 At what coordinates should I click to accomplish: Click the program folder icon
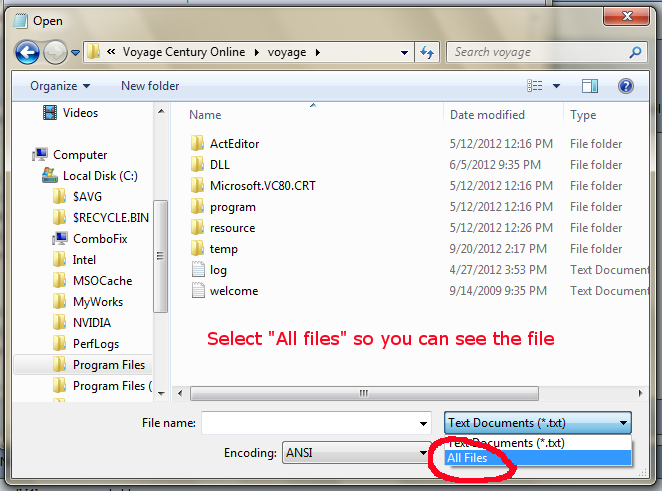(x=197, y=207)
